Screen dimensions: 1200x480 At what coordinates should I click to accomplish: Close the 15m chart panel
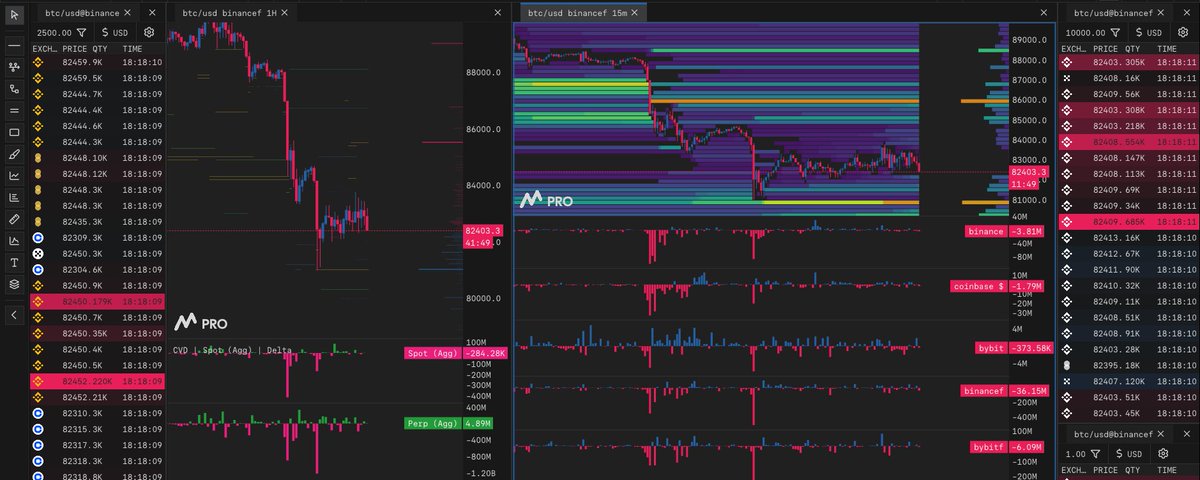point(1042,13)
